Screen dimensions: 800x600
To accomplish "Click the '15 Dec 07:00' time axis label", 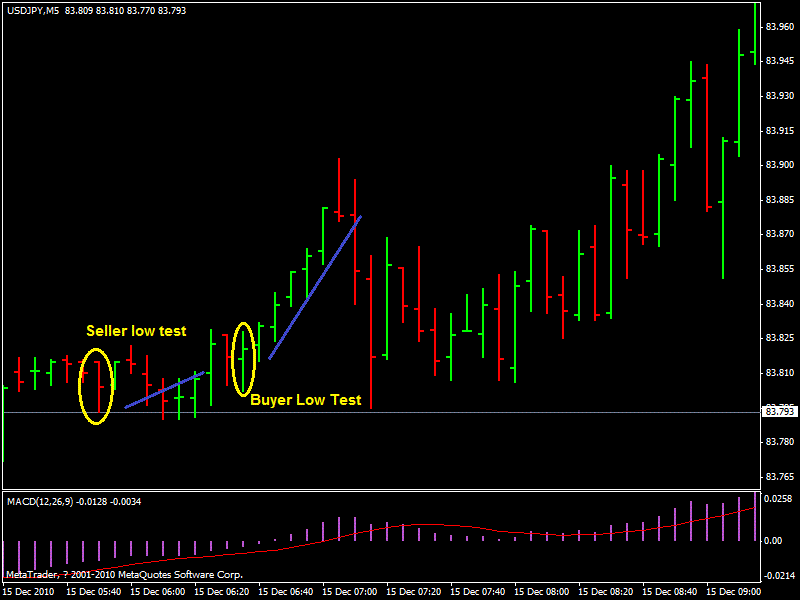I will (350, 592).
